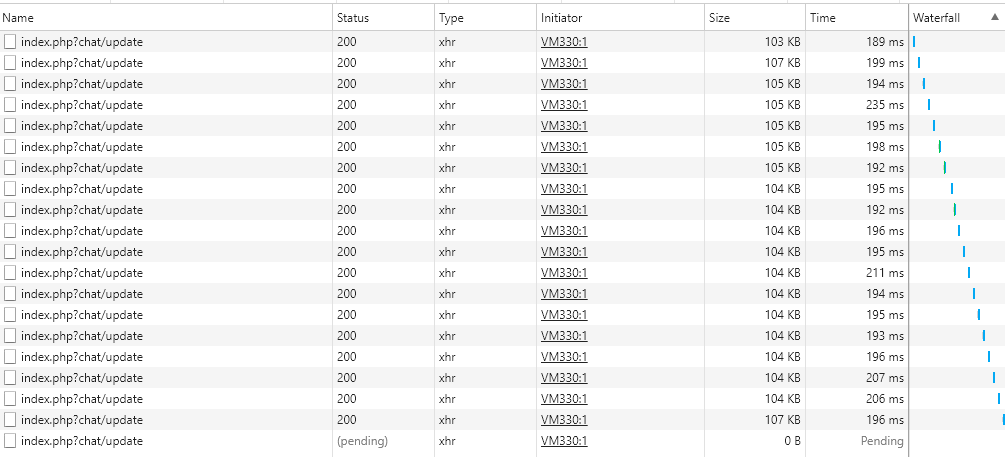Click the file icon of the 206 ms request
The width and height of the screenshot is (1005, 457).
tap(10, 399)
